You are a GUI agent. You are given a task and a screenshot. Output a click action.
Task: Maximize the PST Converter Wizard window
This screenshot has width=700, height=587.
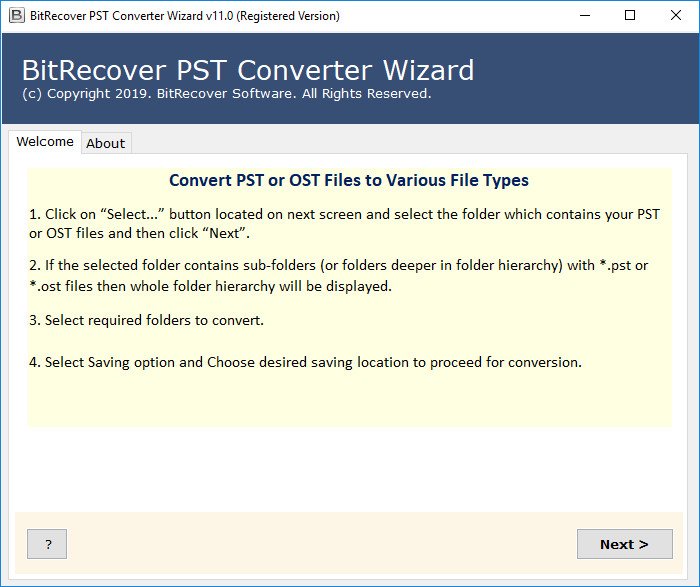click(x=629, y=16)
